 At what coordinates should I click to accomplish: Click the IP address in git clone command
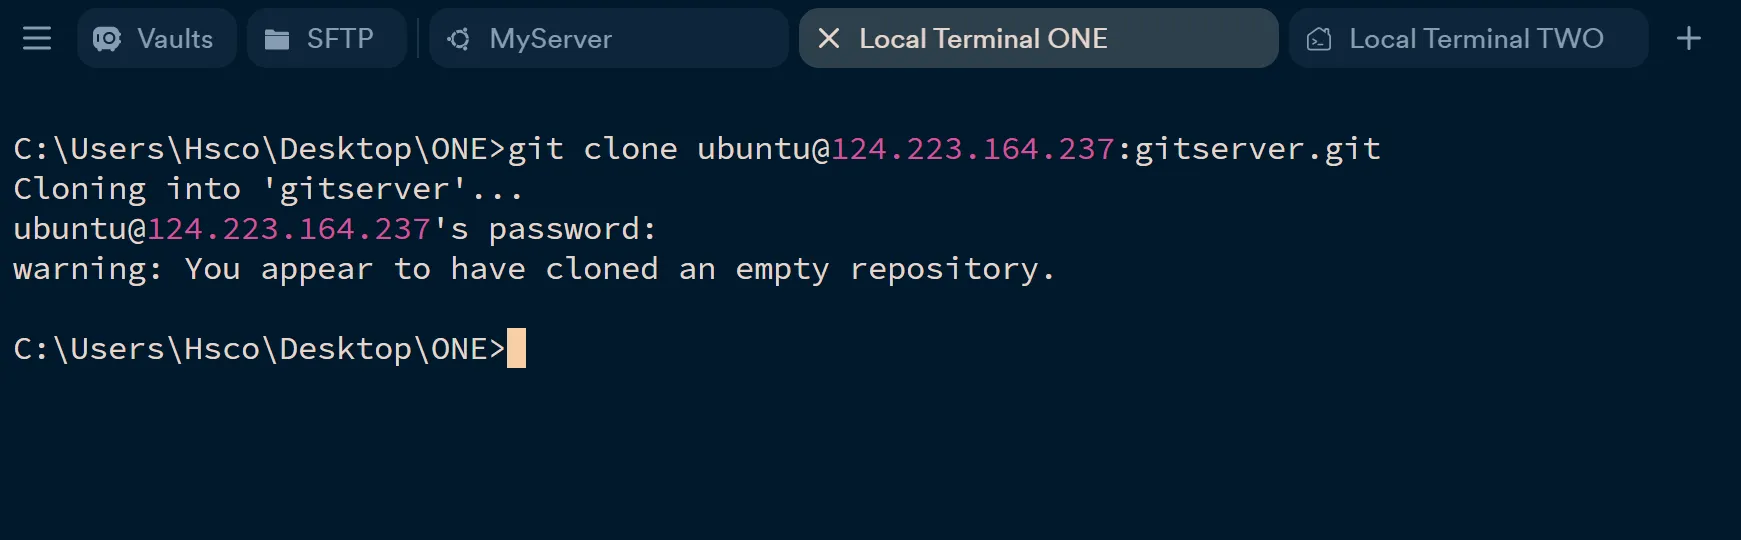[x=973, y=149]
